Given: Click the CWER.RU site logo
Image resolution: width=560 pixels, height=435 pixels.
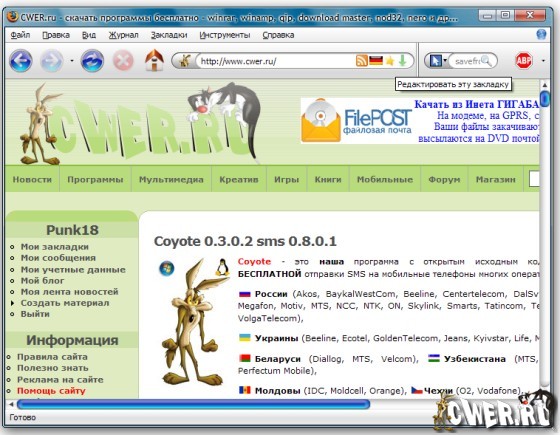Looking at the screenshot, I should tap(141, 123).
